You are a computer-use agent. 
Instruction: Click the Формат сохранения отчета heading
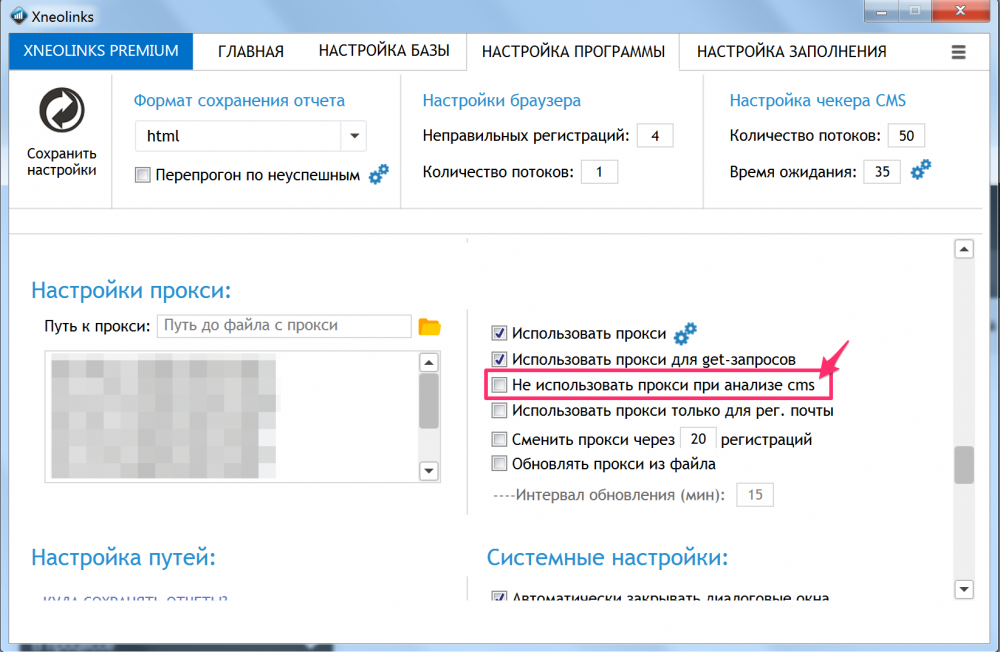(x=239, y=101)
